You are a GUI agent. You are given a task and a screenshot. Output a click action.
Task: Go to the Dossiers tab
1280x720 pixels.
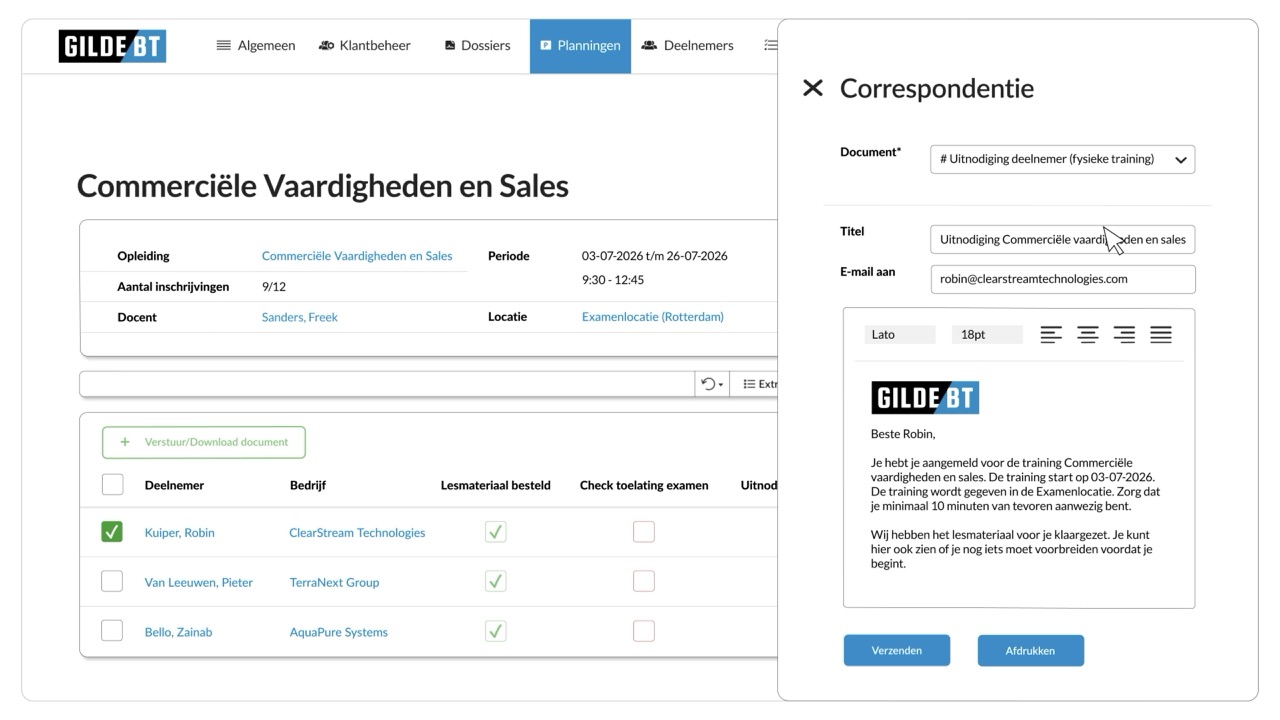[477, 45]
